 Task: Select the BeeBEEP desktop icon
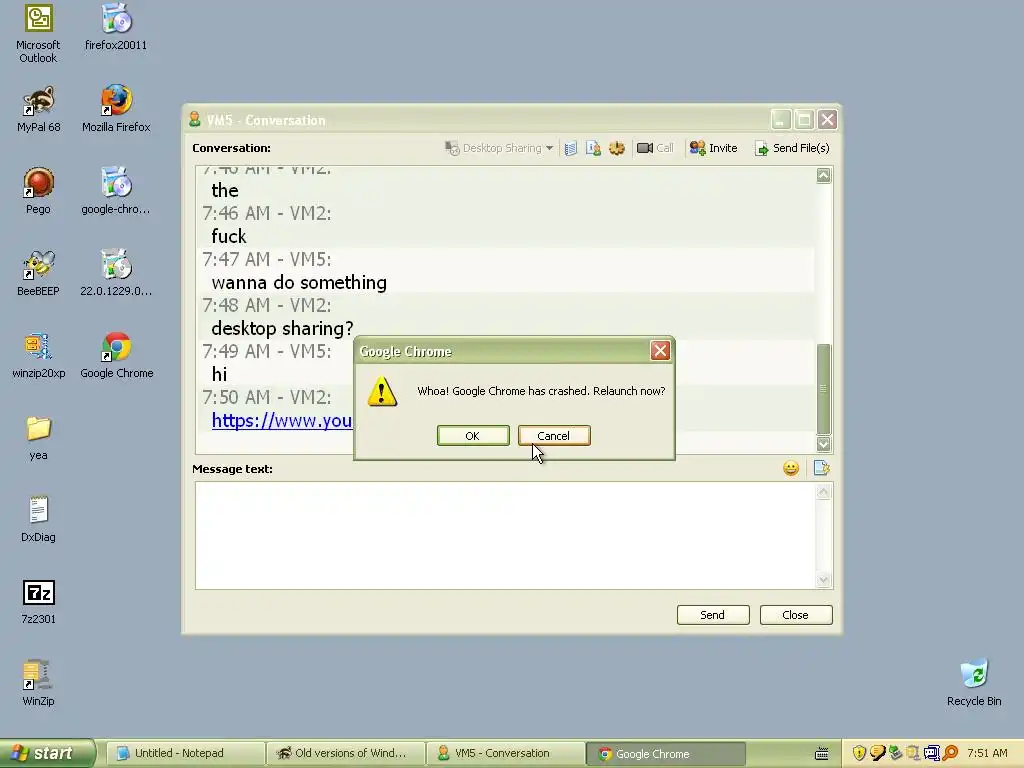pos(39,274)
